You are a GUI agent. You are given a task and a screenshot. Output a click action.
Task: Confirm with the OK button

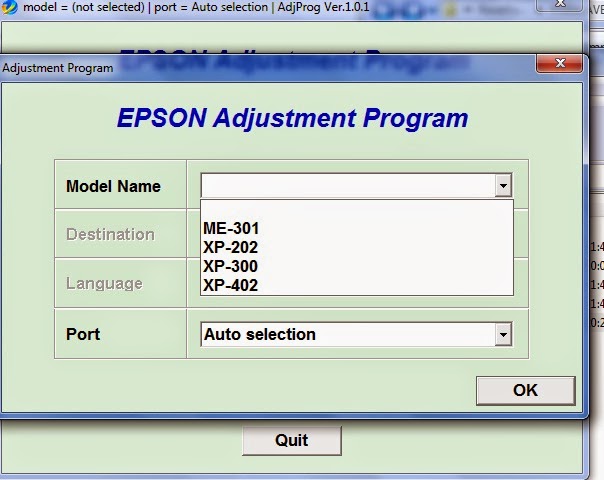(526, 391)
